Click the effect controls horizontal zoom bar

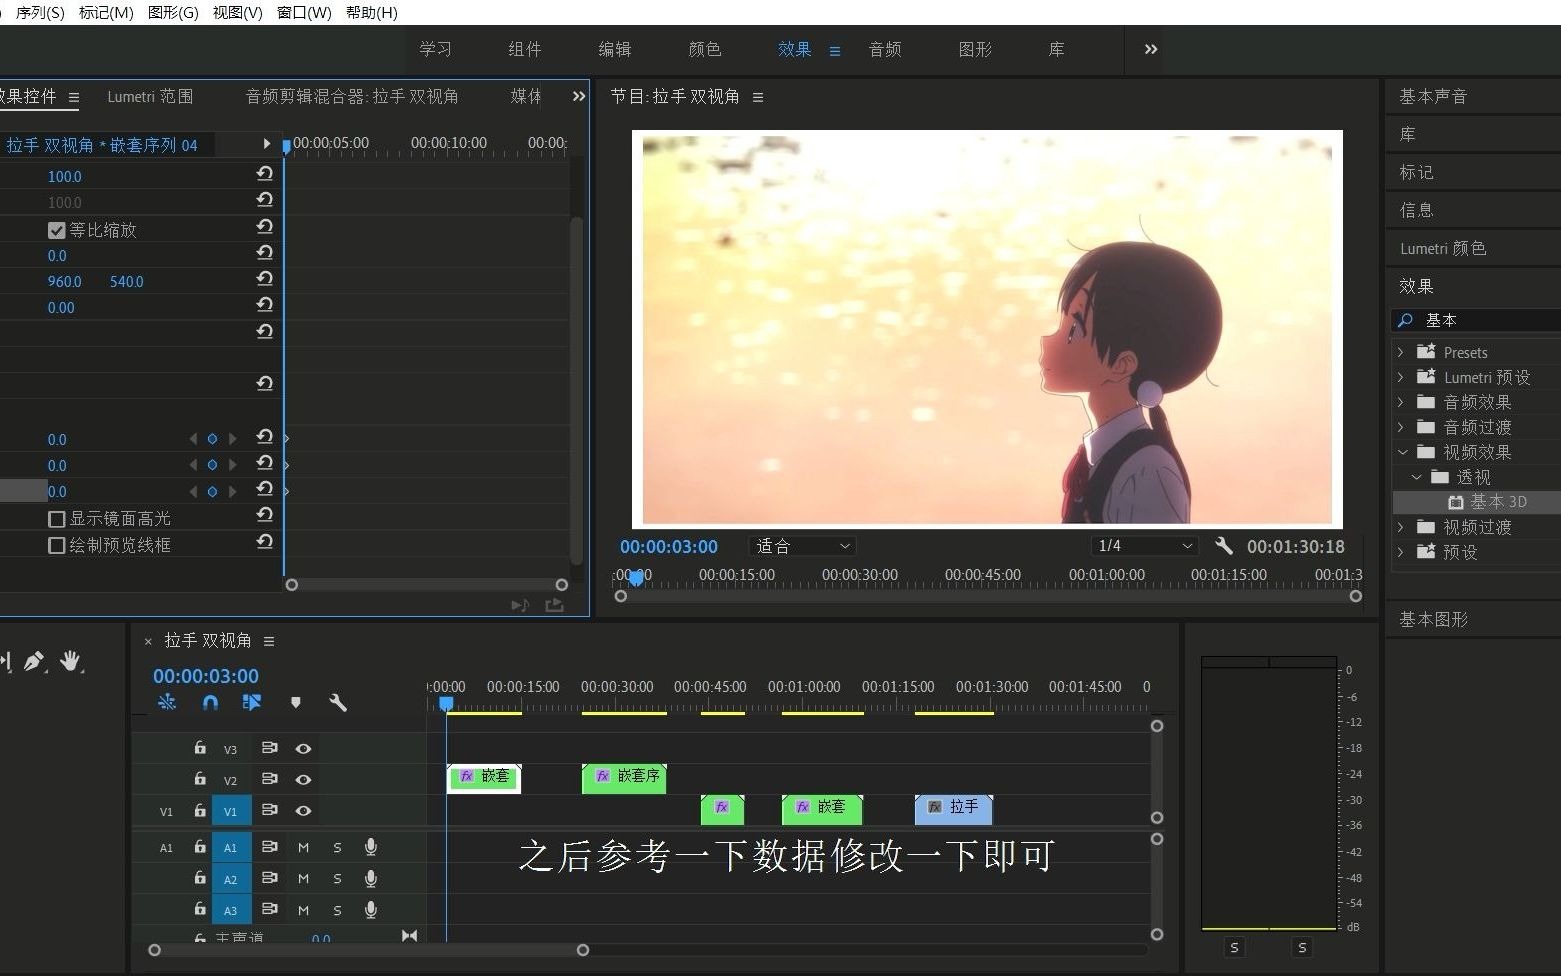tap(427, 585)
